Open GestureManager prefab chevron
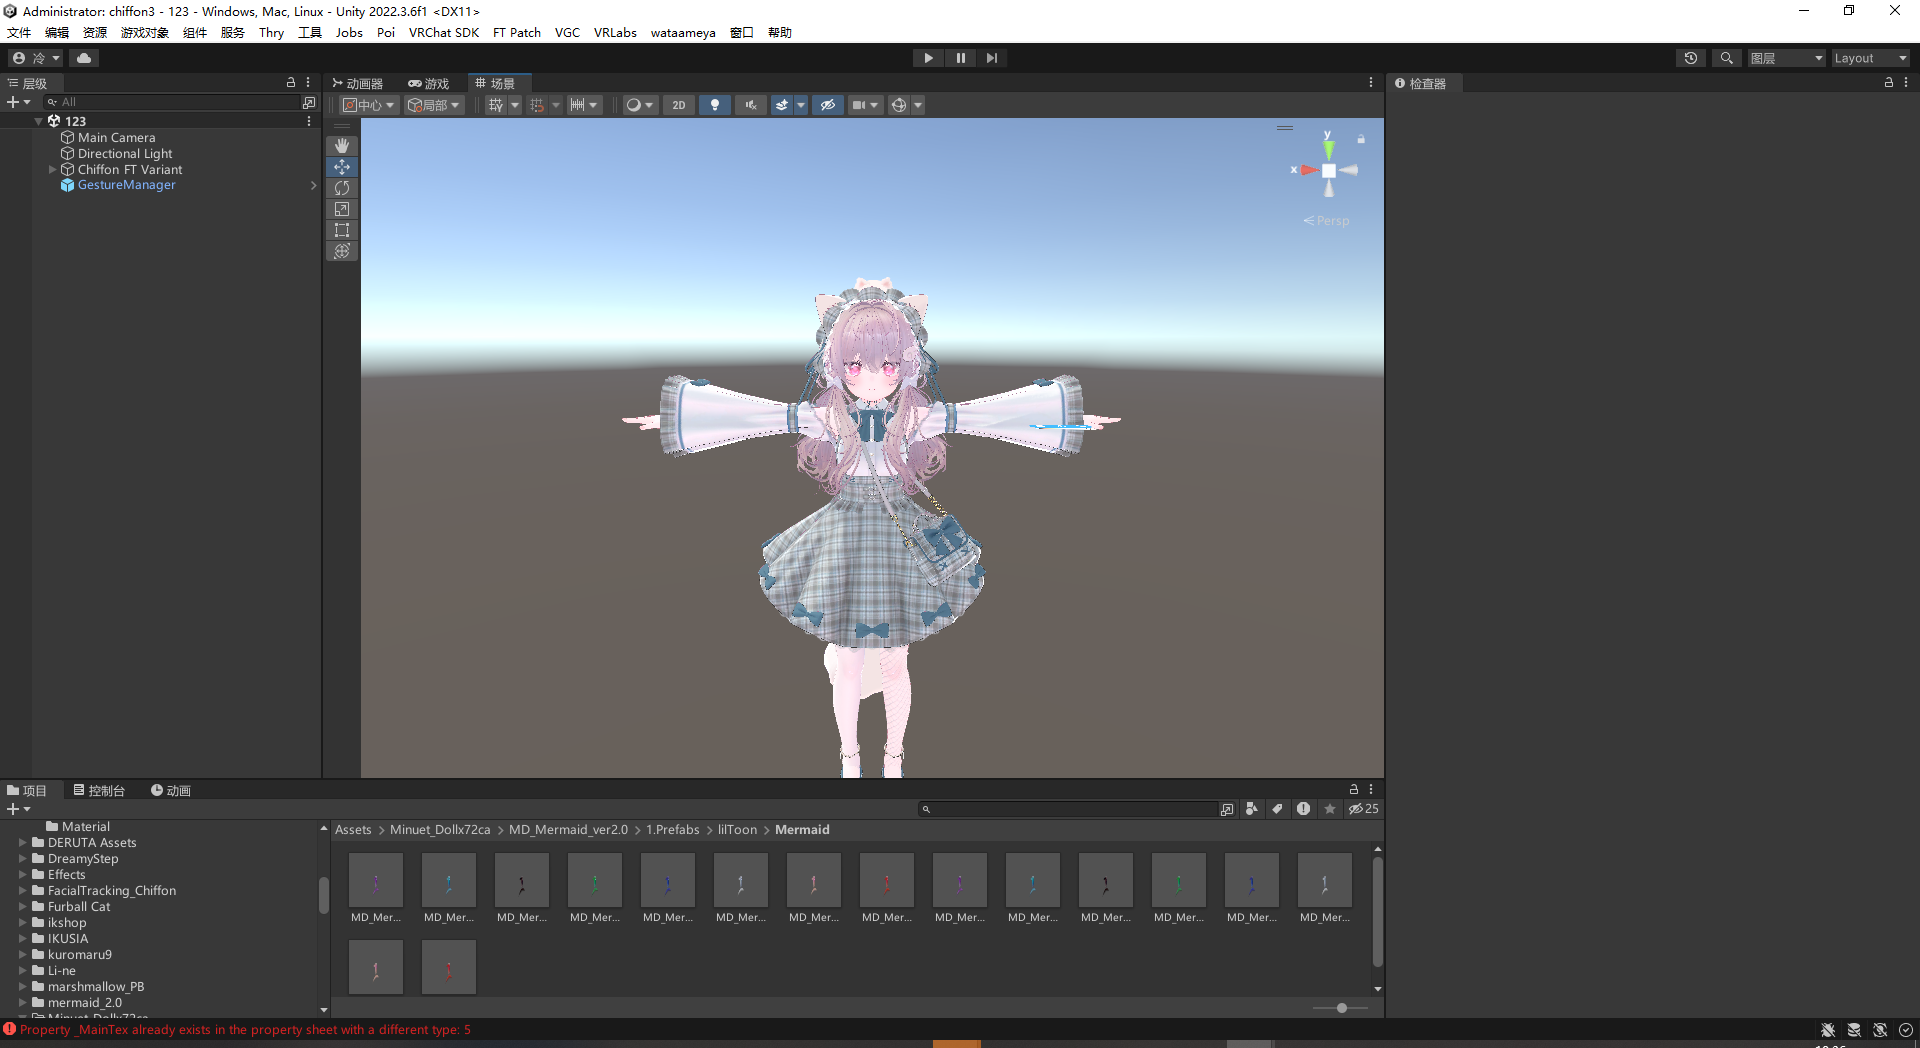The width and height of the screenshot is (1920, 1048). click(313, 185)
